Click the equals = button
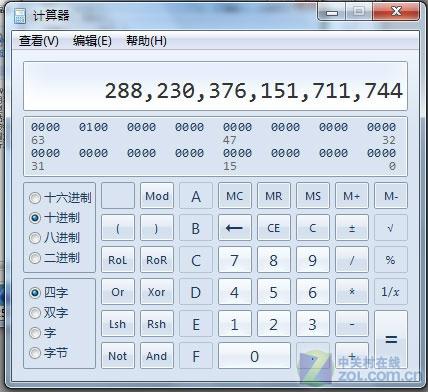 391,340
